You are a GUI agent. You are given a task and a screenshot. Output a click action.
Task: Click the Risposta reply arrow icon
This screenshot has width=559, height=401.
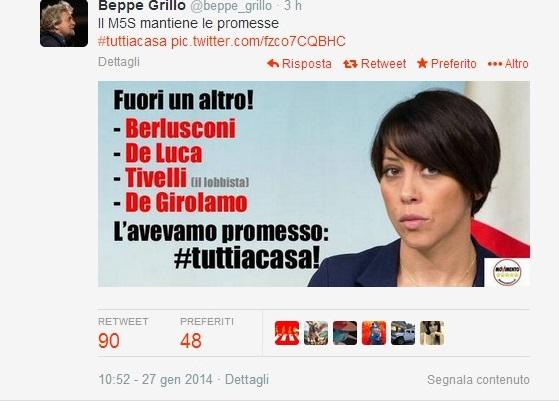(273, 64)
